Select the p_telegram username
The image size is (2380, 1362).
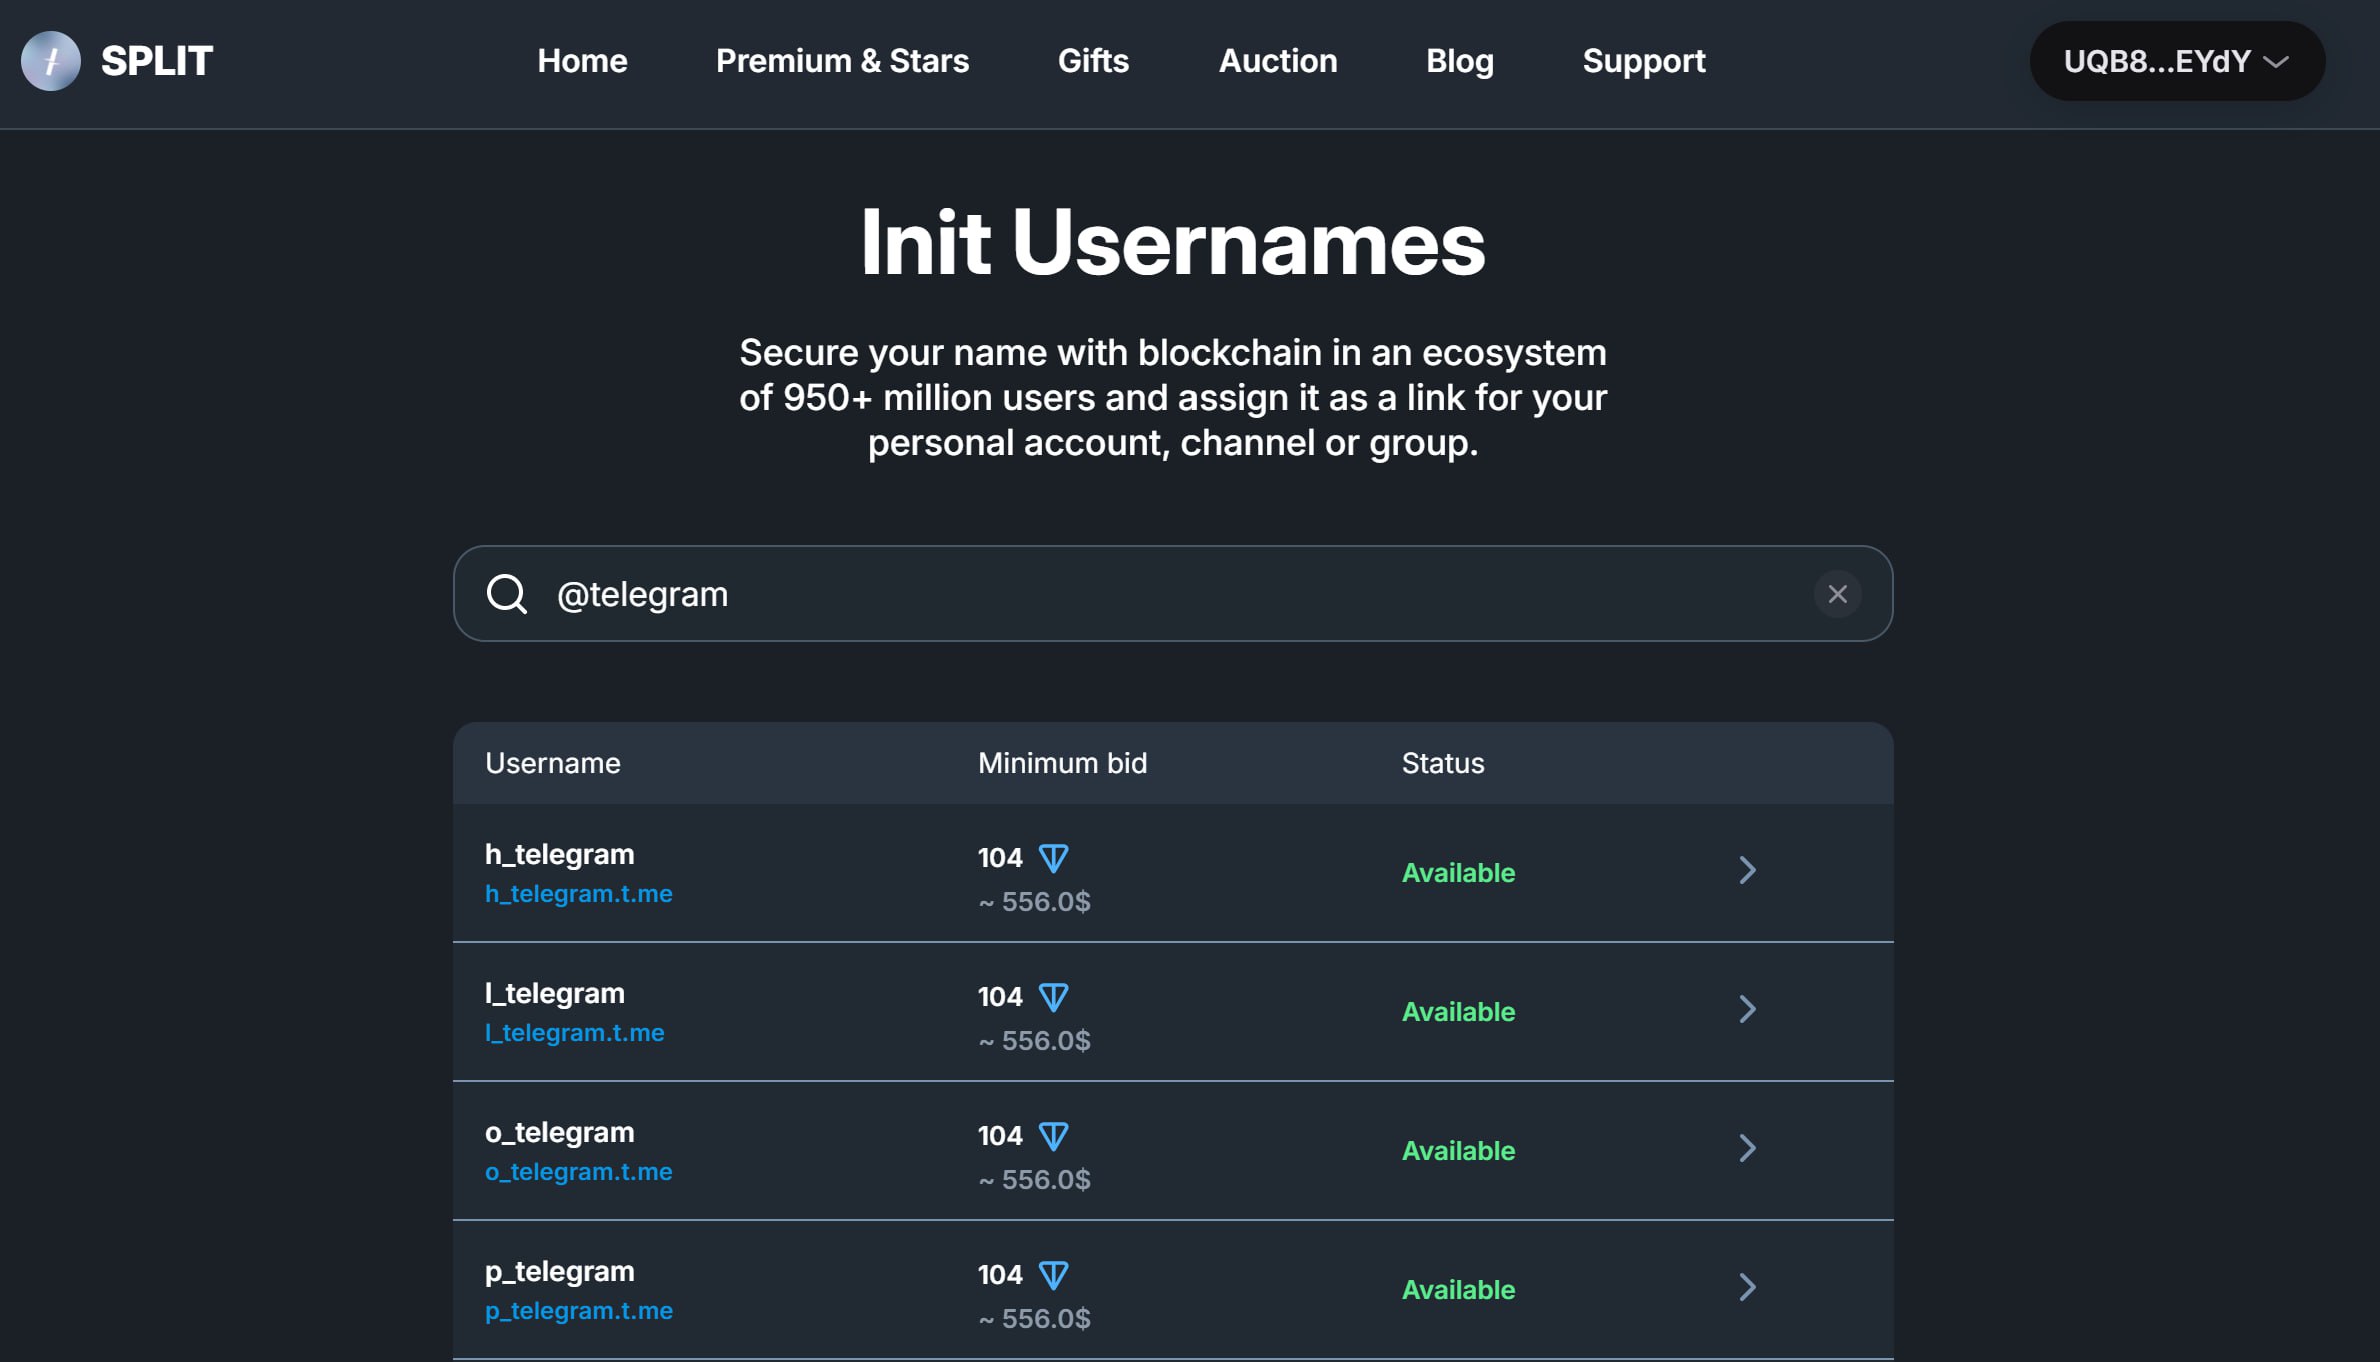coord(559,1271)
